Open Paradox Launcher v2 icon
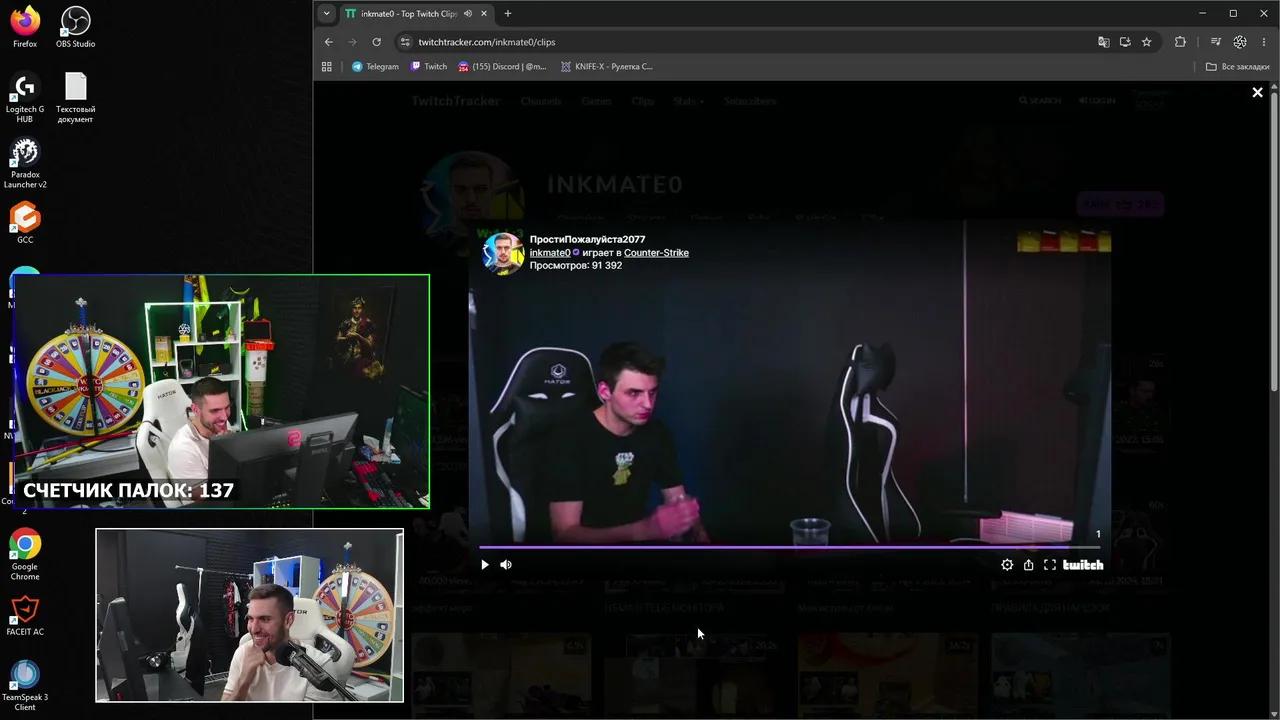 [x=25, y=163]
